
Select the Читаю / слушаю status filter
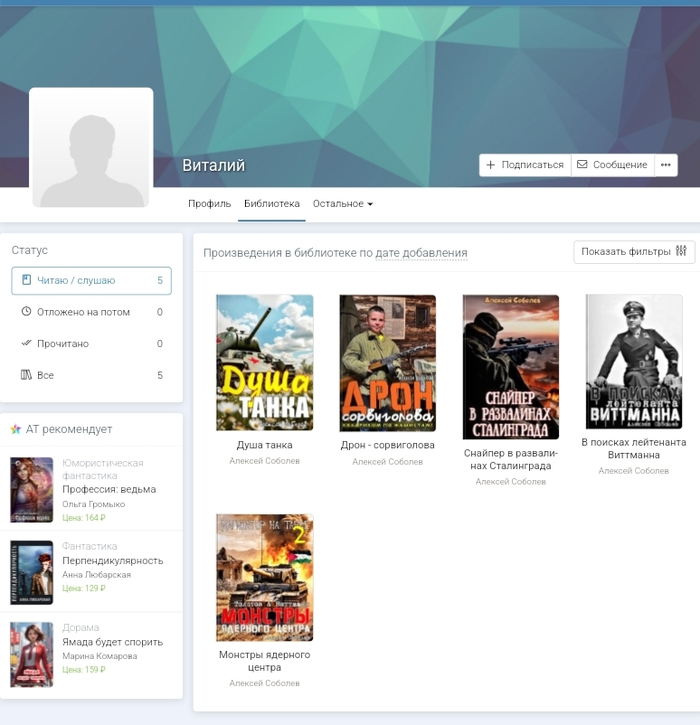pos(91,281)
